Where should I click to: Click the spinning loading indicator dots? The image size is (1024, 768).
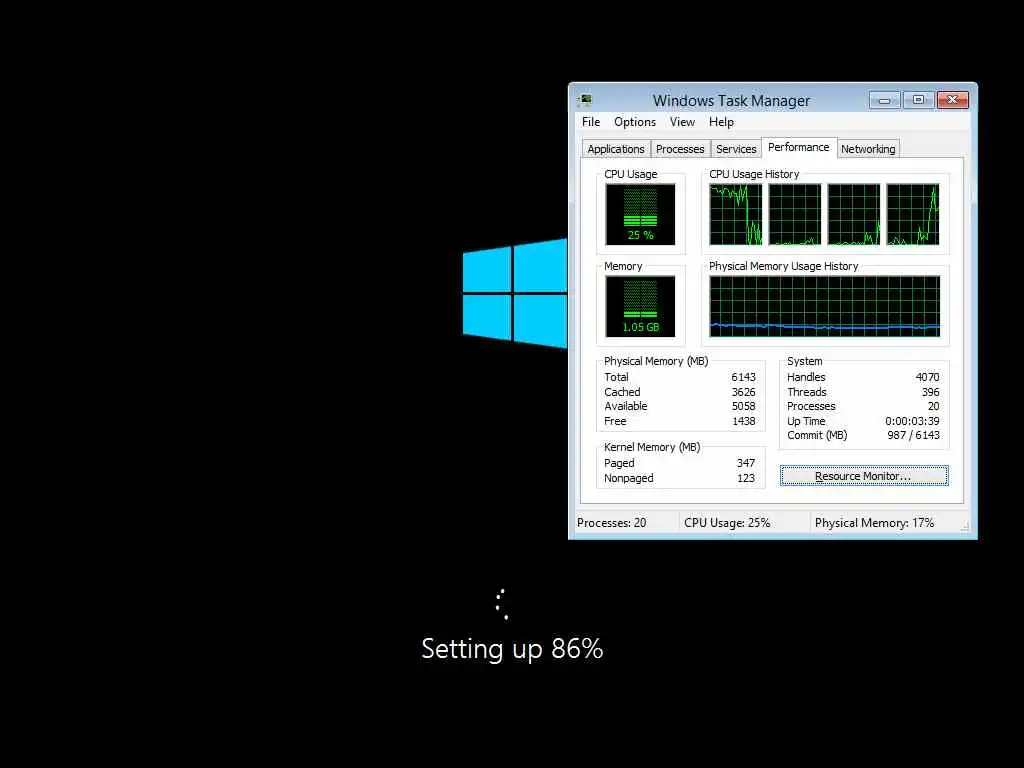(501, 604)
